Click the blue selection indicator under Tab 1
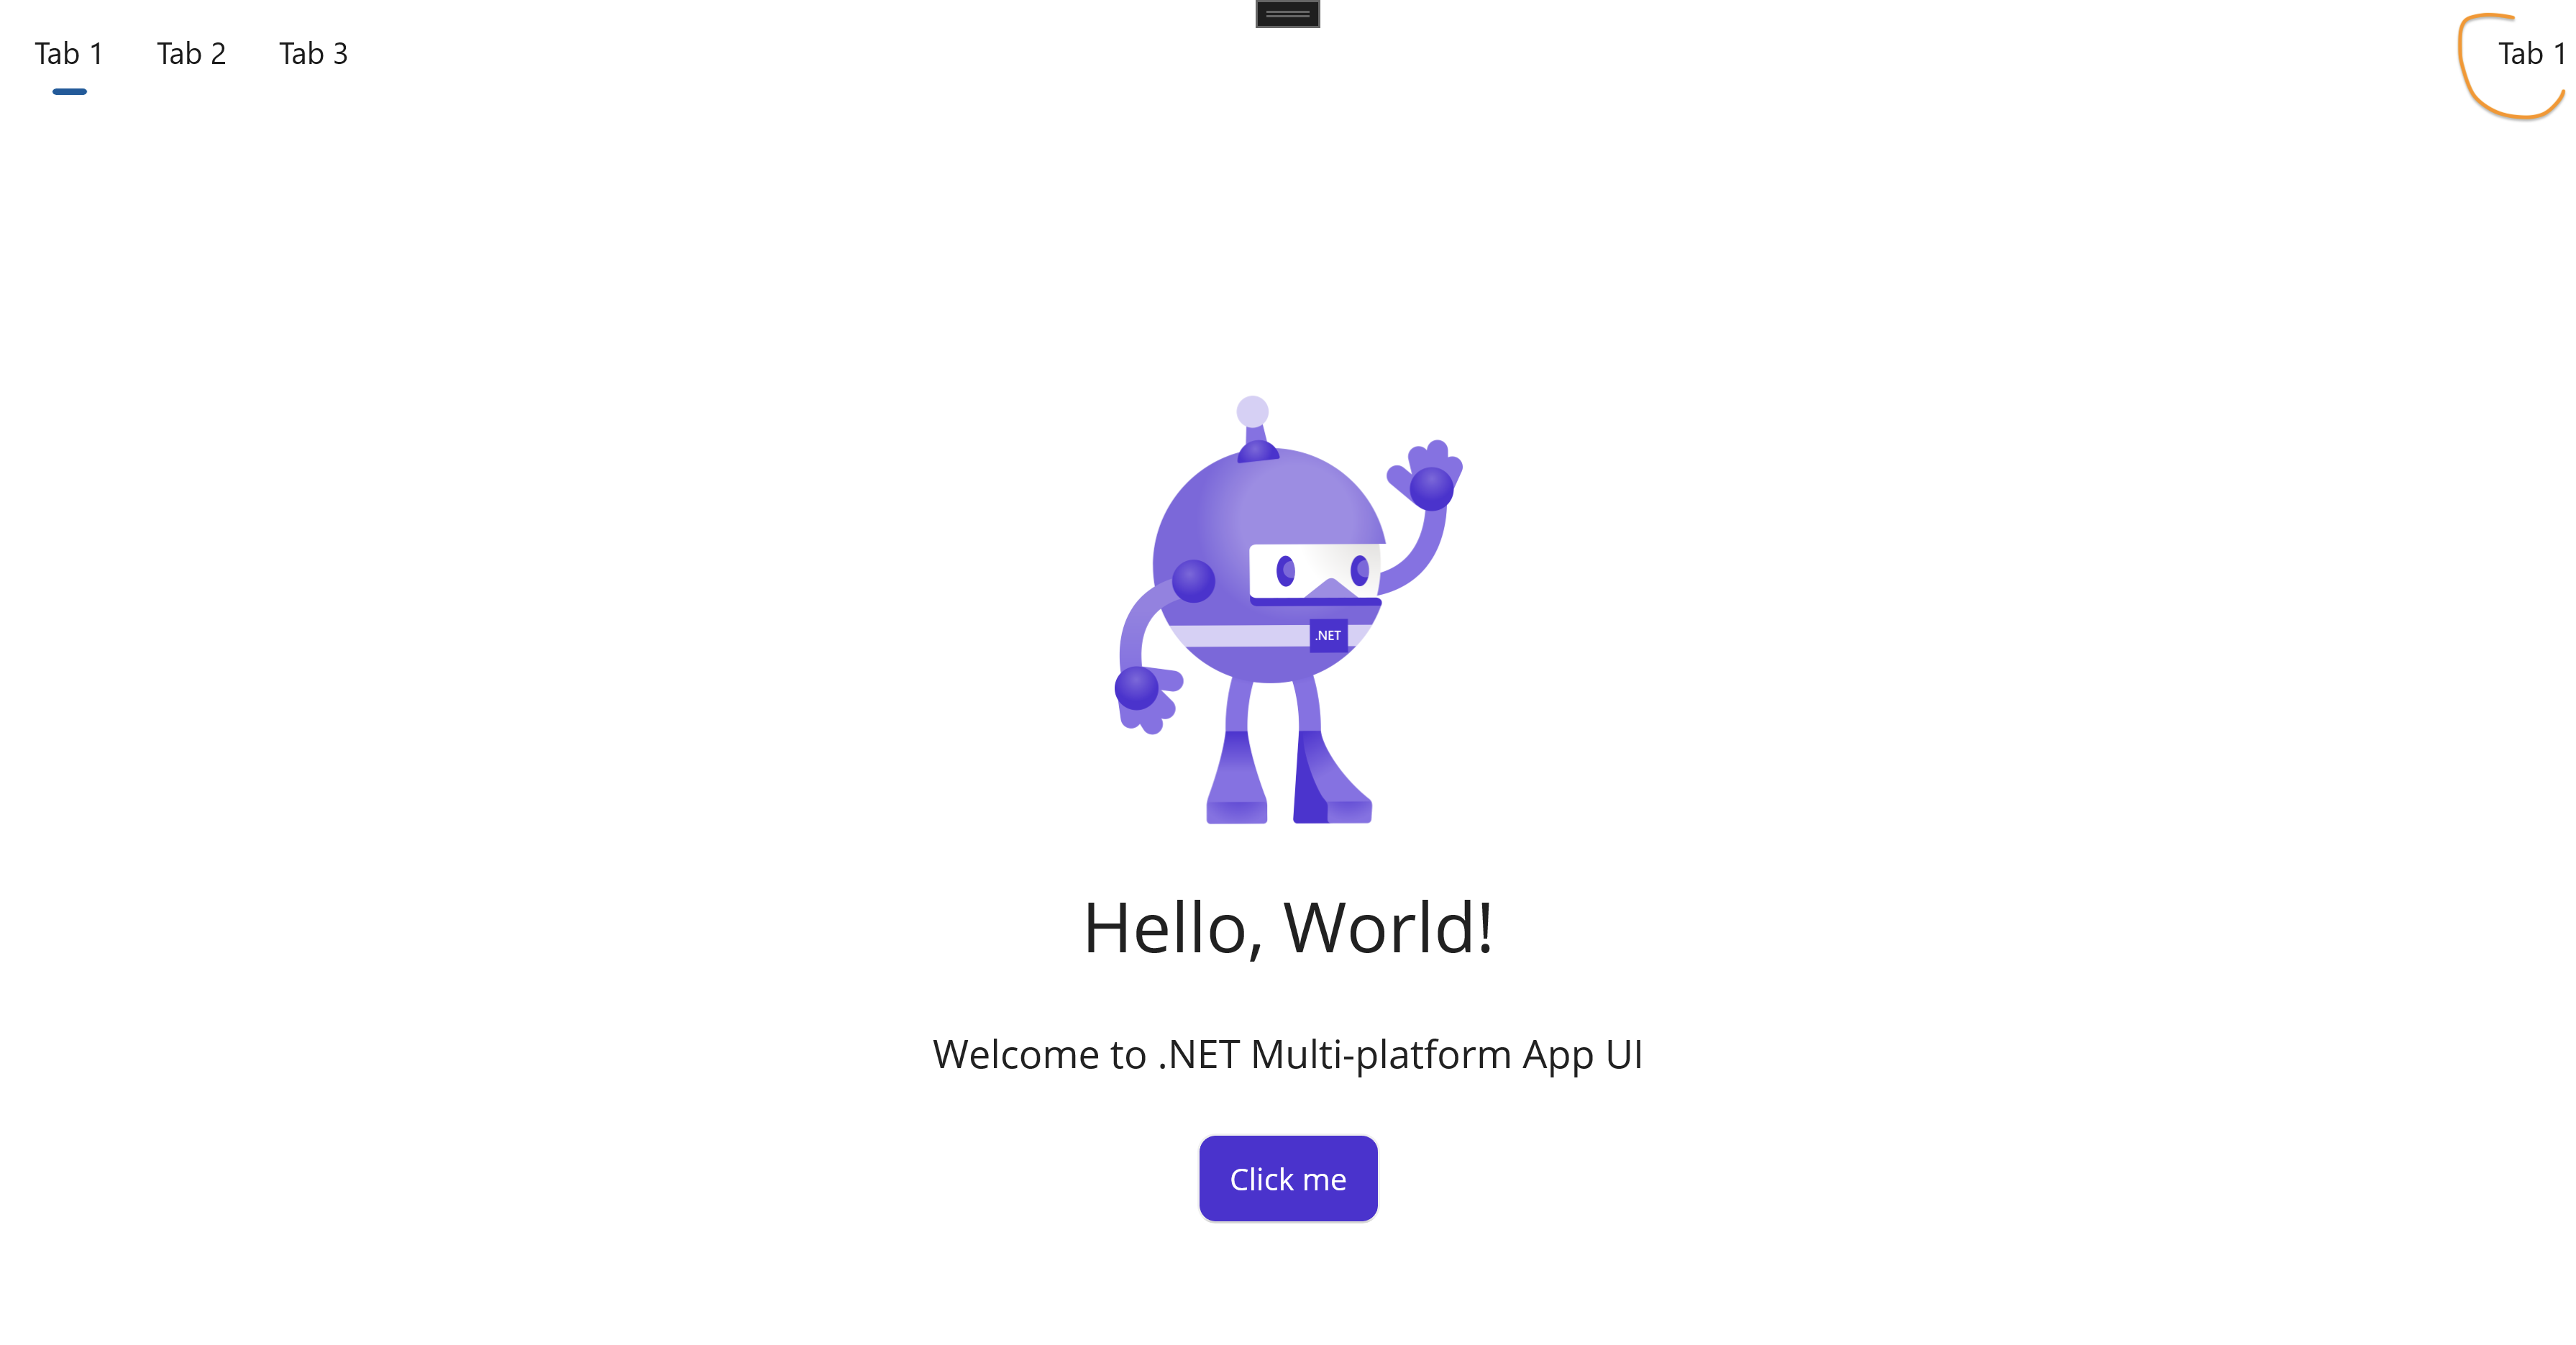Image resolution: width=2576 pixels, height=1345 pixels. 69,91
